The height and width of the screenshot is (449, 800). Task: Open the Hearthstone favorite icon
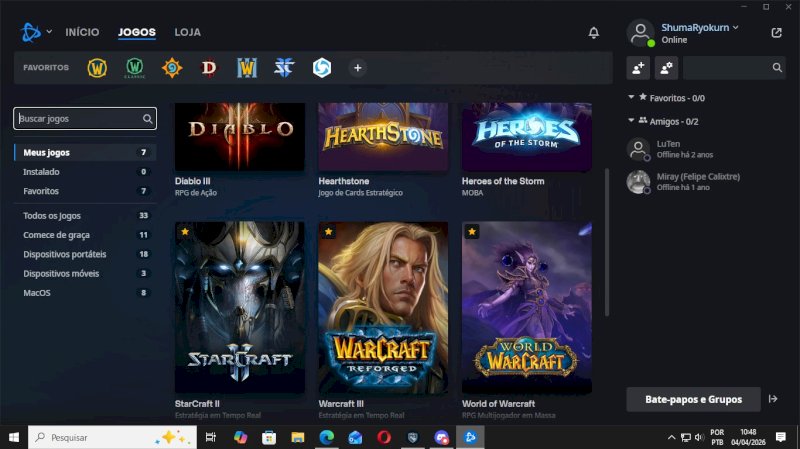(x=172, y=68)
